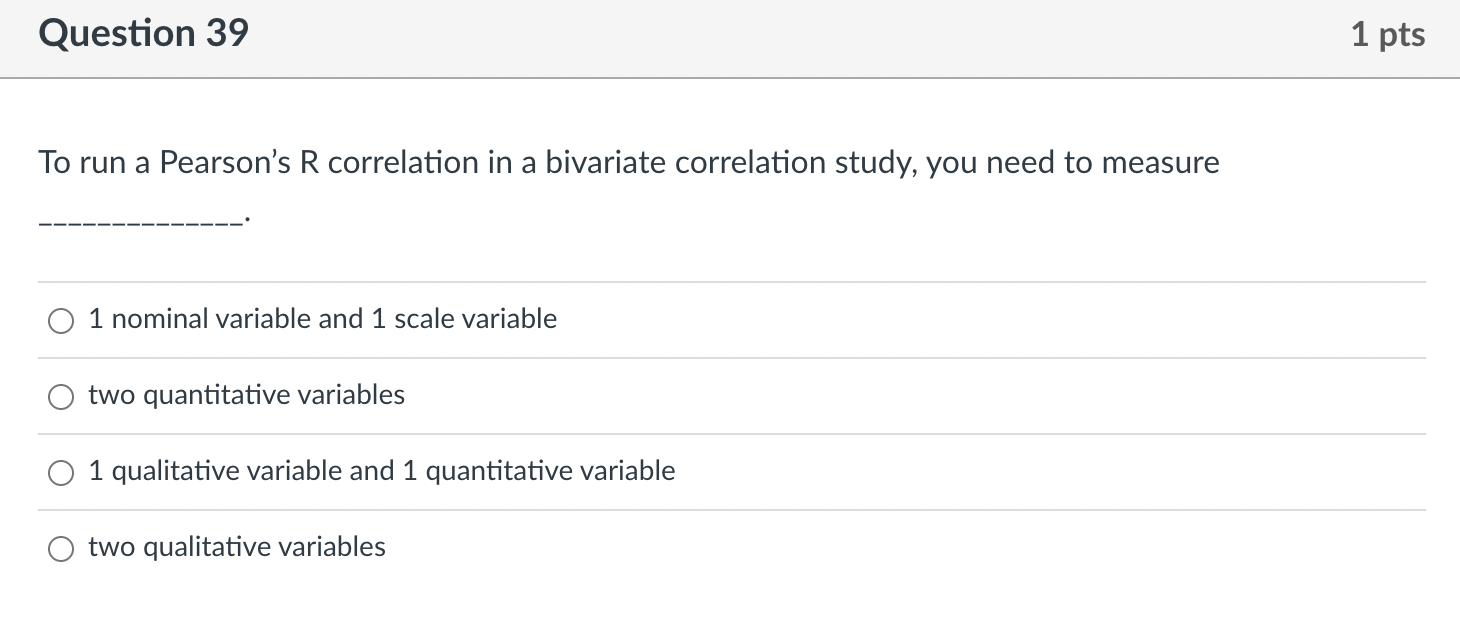Choose the "two quantitative variables" radio button
Viewport: 1460px width, 624px height.
tap(61, 397)
